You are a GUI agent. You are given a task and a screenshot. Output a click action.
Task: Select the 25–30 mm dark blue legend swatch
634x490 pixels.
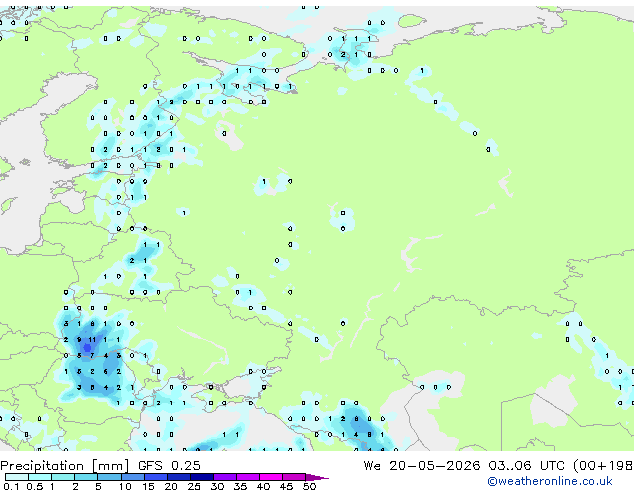(x=202, y=477)
